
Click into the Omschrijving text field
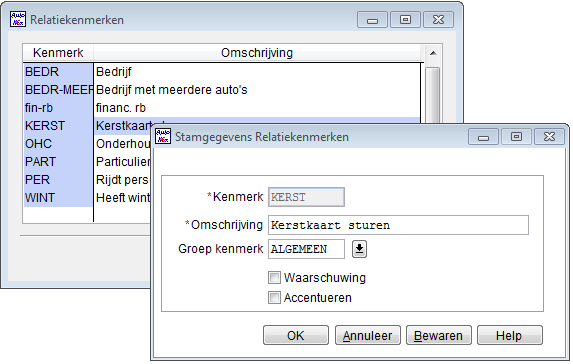(x=398, y=225)
